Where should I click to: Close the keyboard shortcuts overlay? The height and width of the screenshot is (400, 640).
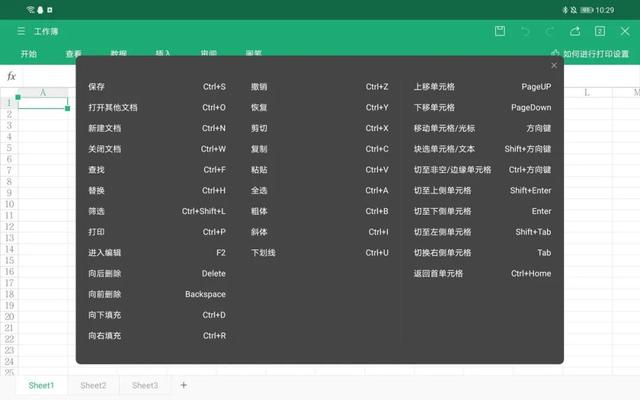[x=554, y=65]
